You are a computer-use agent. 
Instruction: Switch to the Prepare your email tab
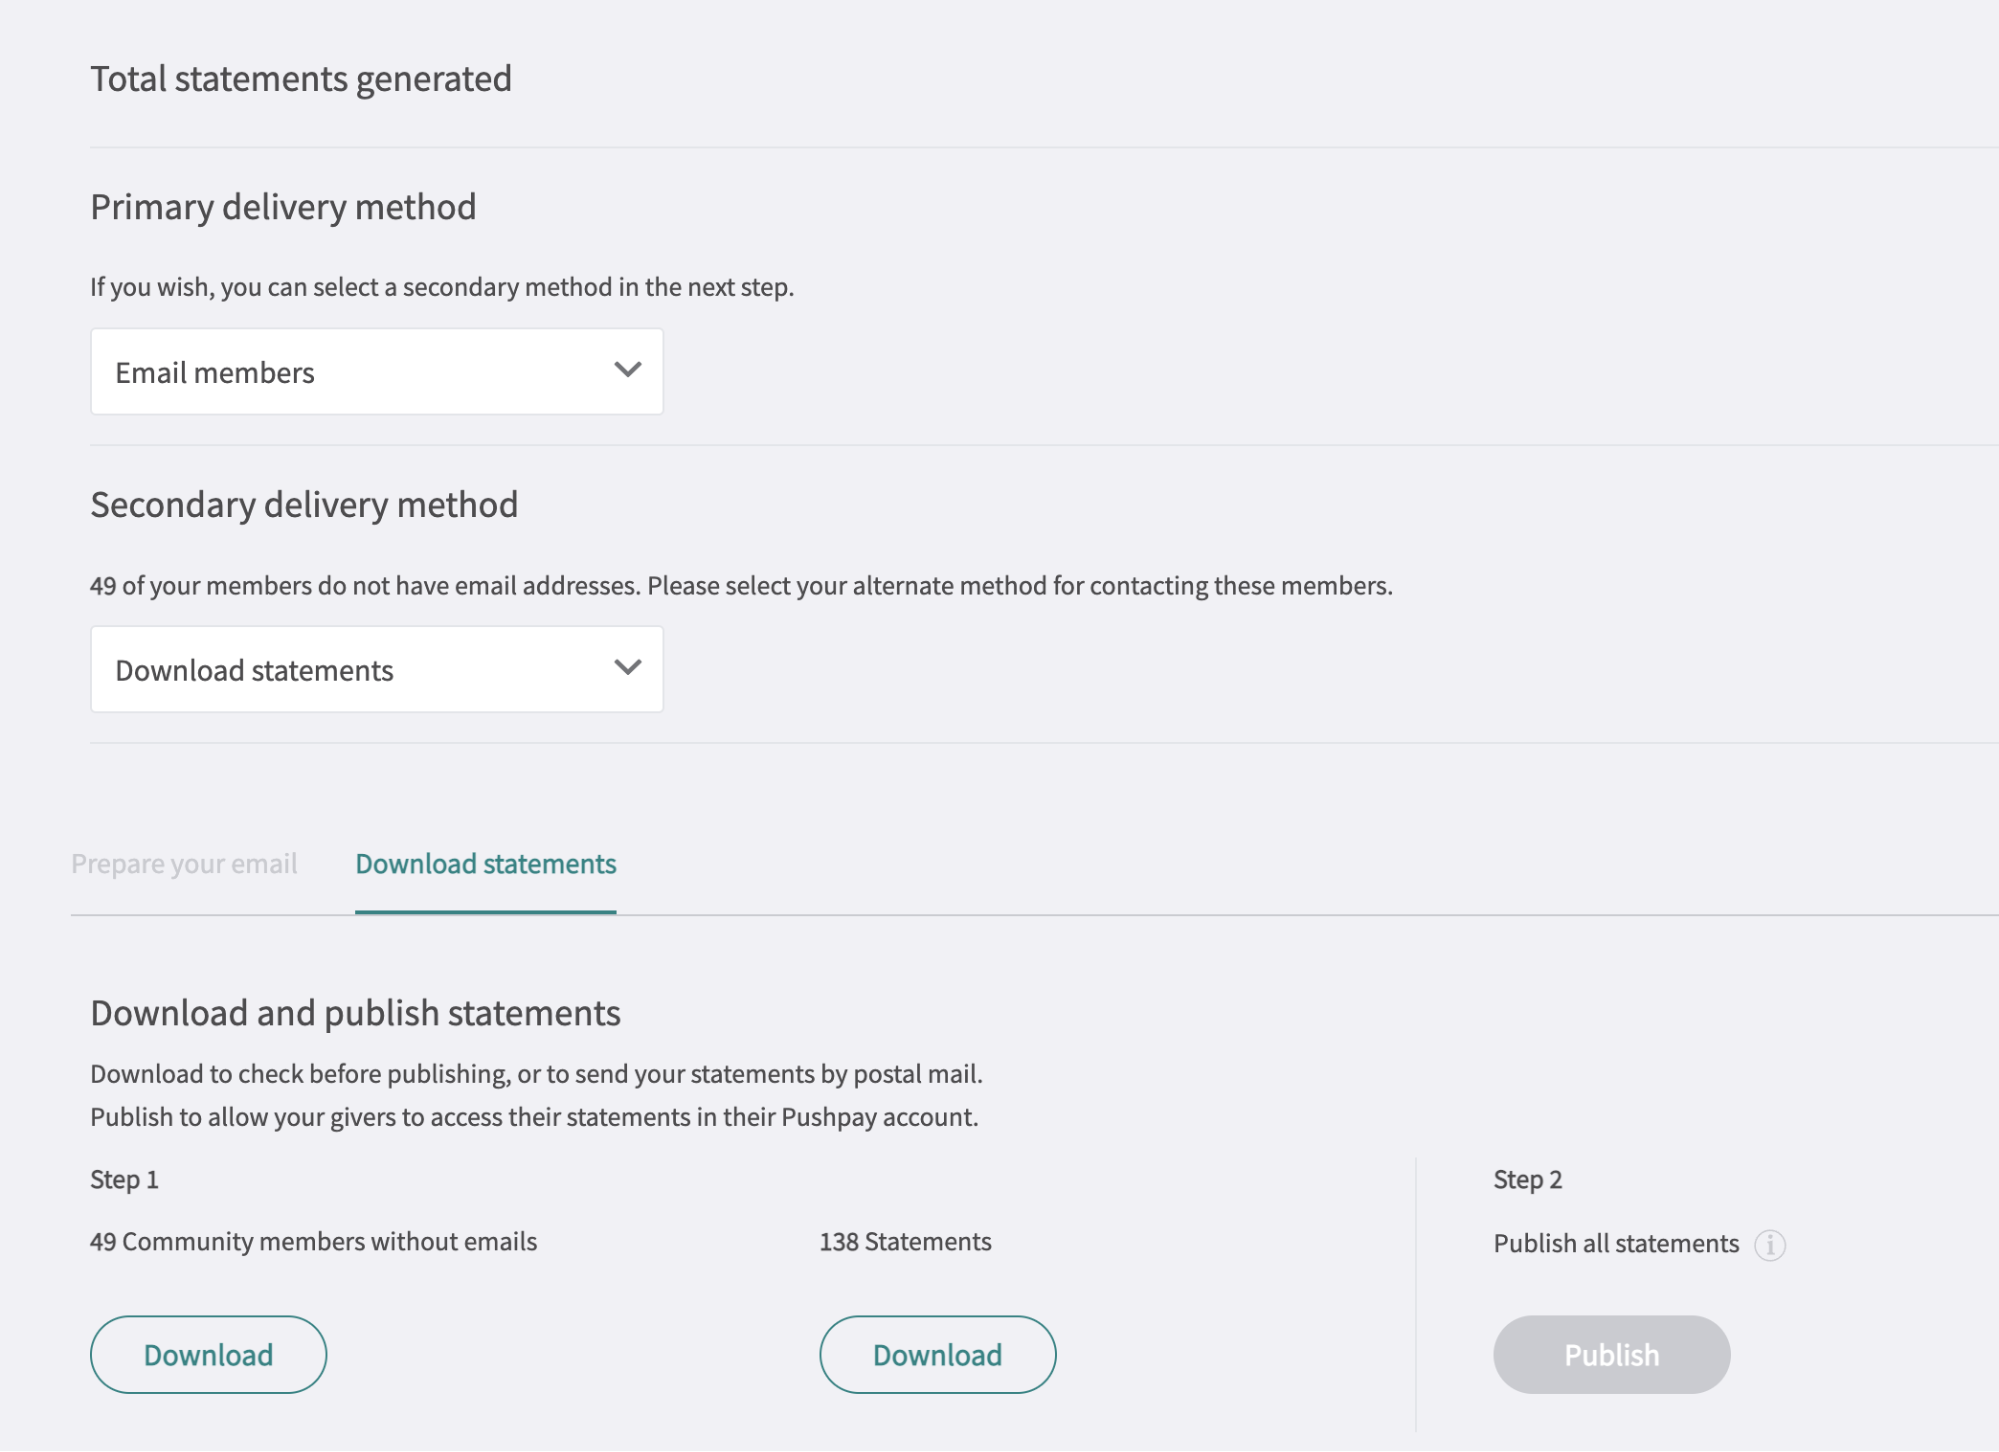(x=185, y=863)
